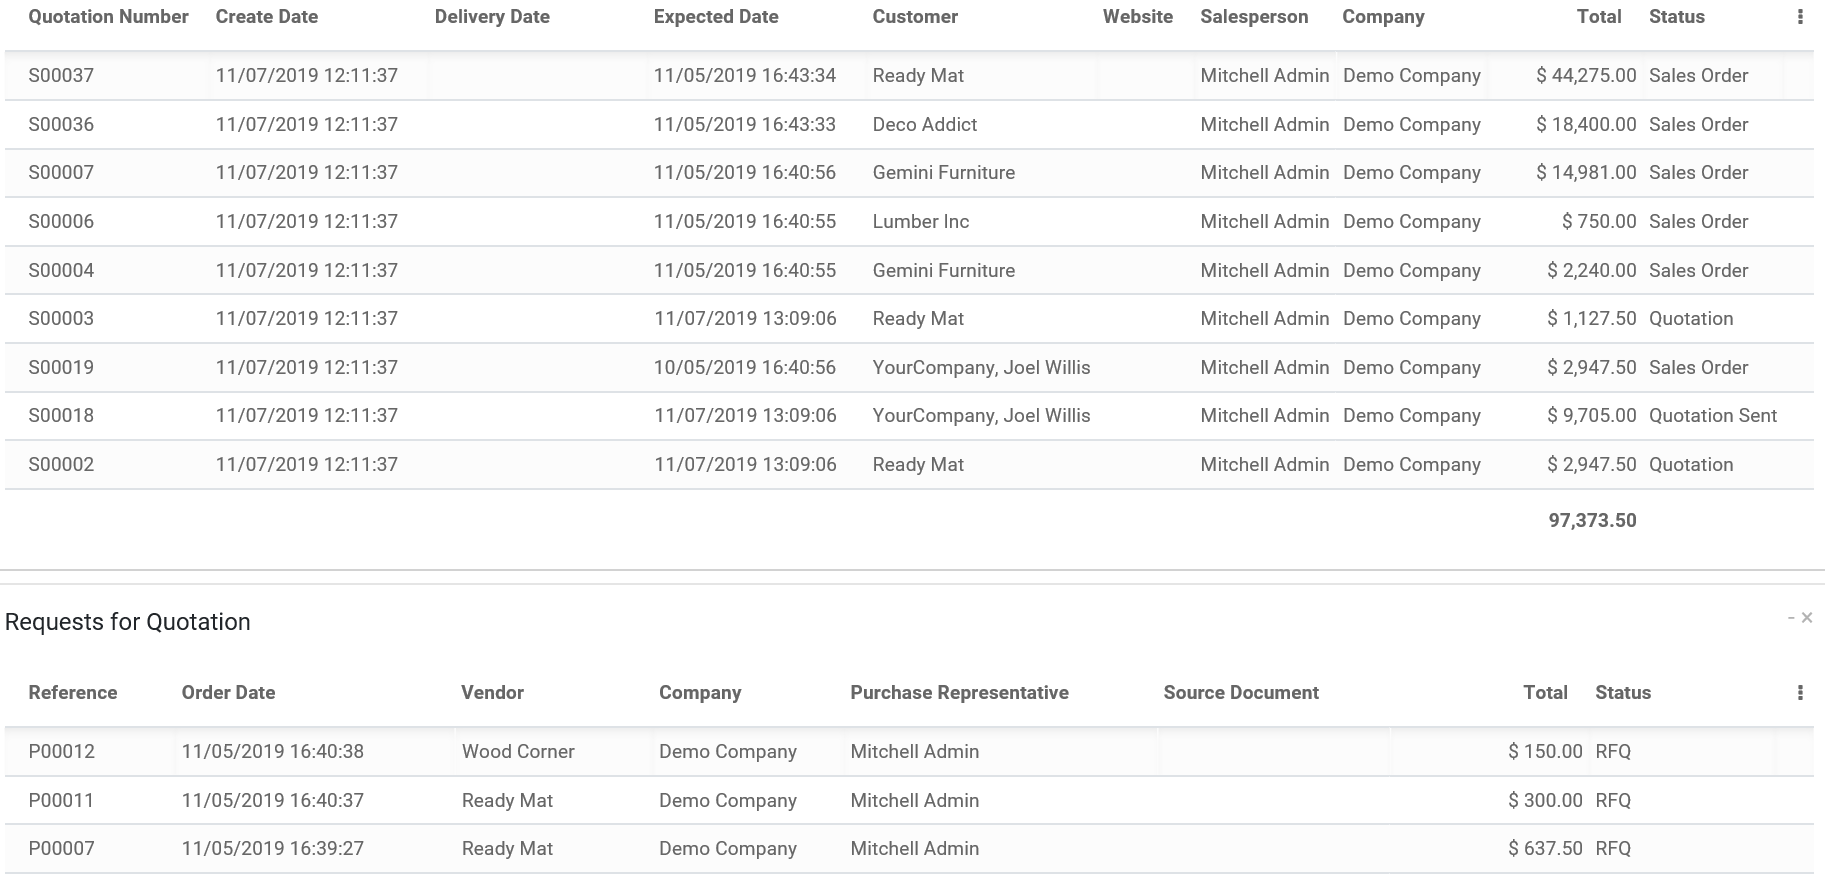Sort RFQ table by Status header
Viewport: 1825px width, 874px height.
click(x=1623, y=693)
